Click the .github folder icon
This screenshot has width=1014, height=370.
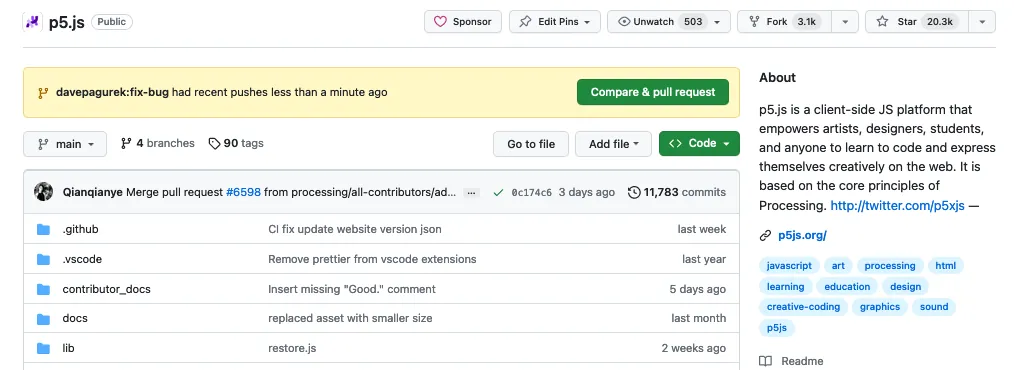[x=43, y=229]
